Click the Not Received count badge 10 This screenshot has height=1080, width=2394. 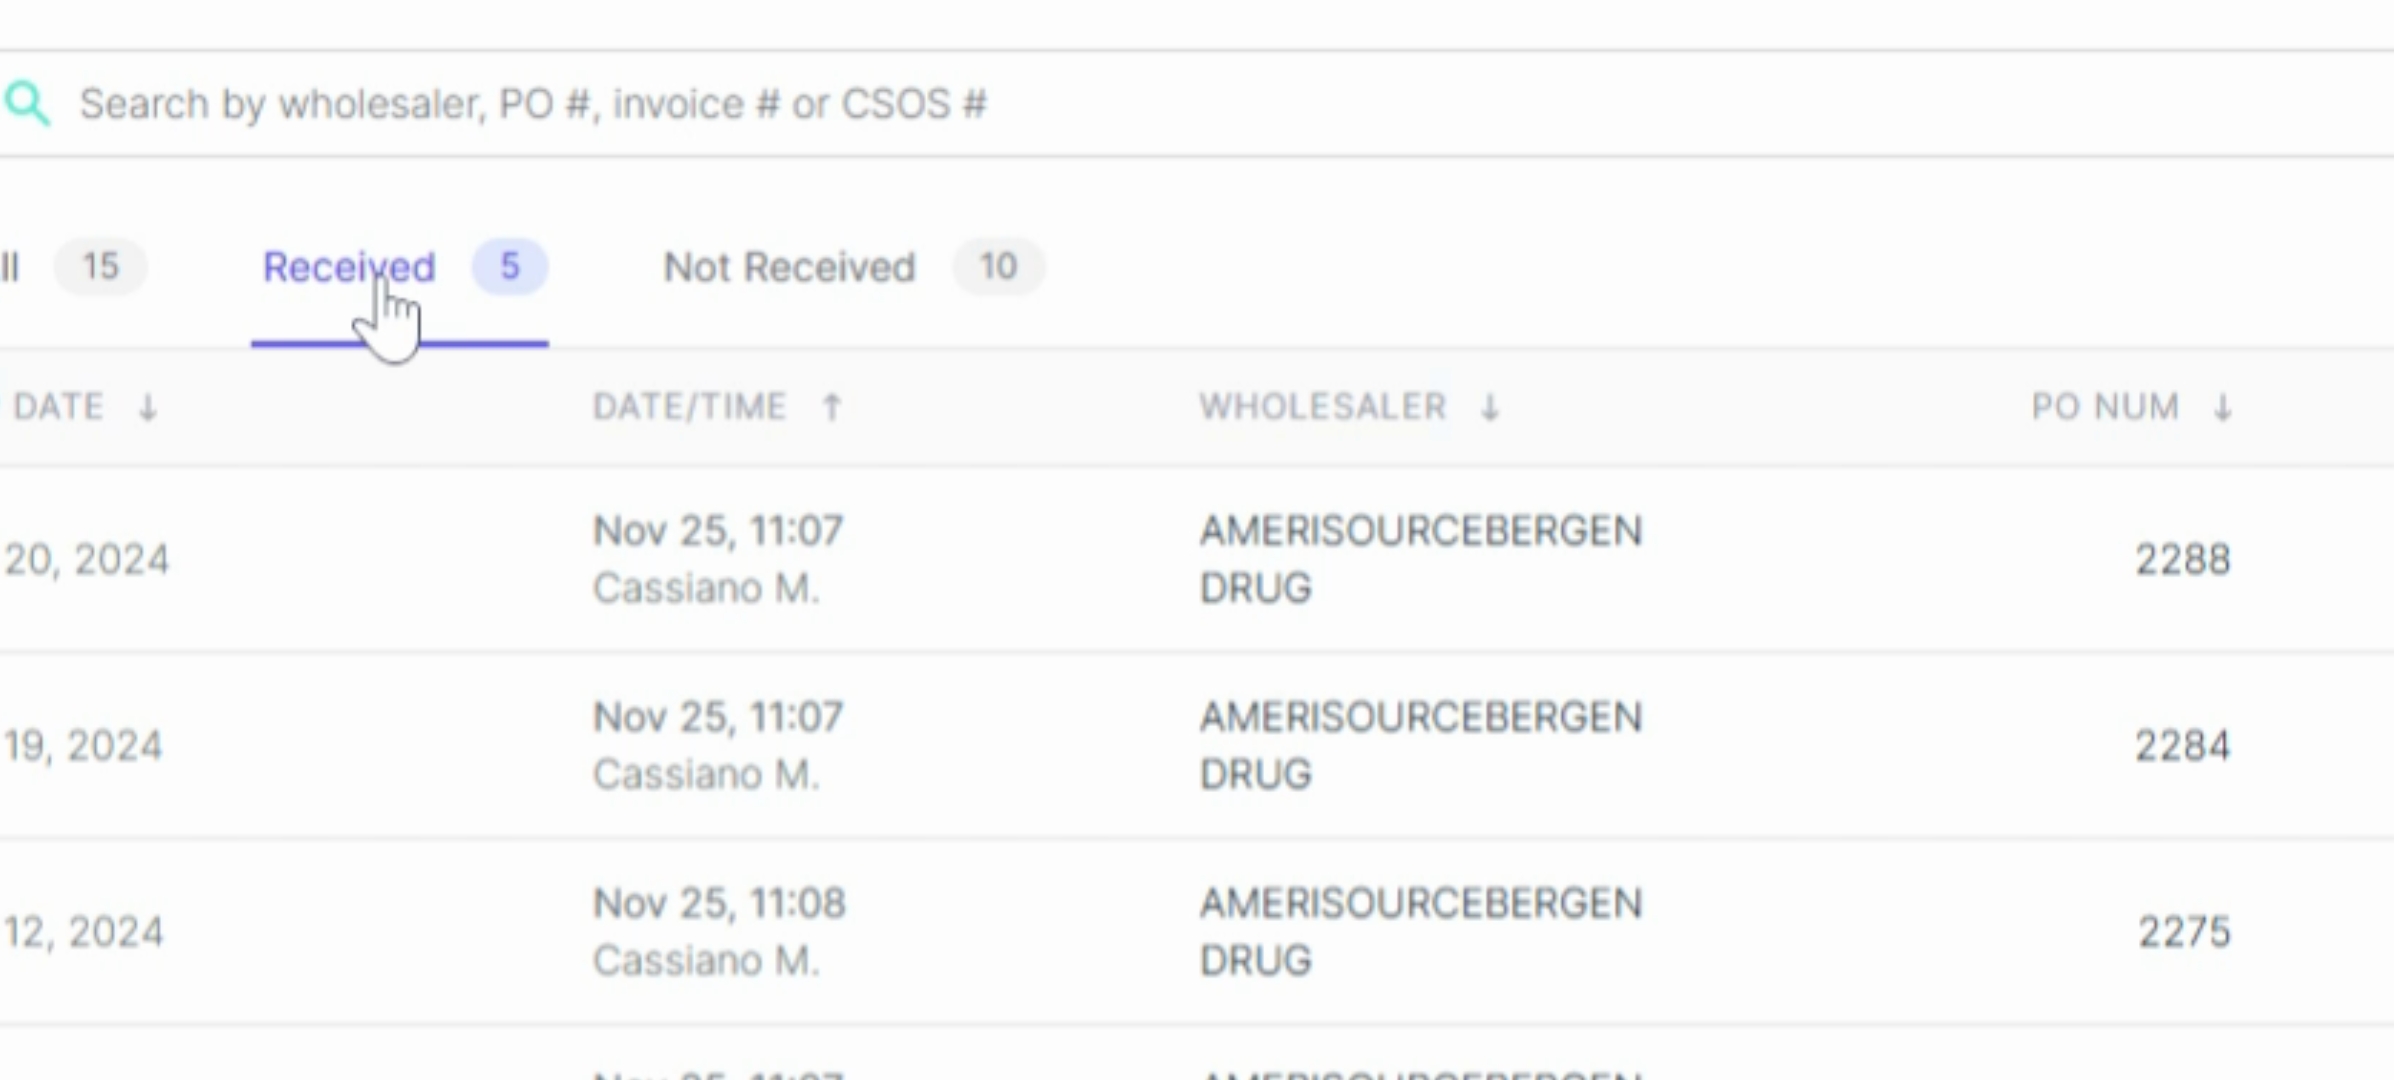pyautogui.click(x=998, y=267)
